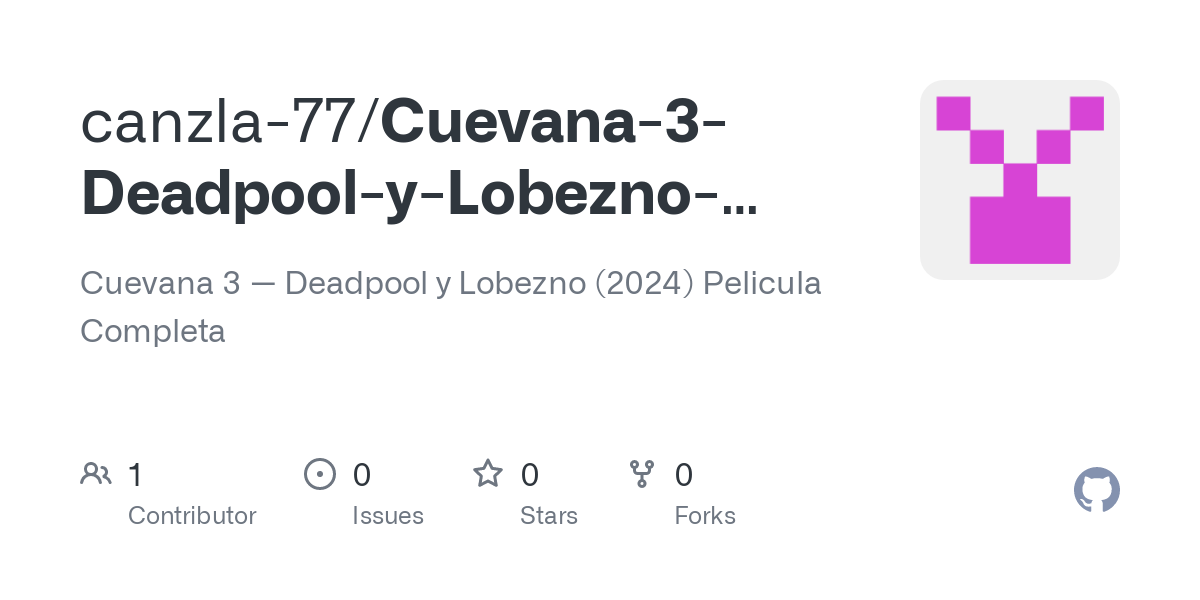Click the Issues circle-dot icon
The width and height of the screenshot is (1200, 600).
point(320,474)
